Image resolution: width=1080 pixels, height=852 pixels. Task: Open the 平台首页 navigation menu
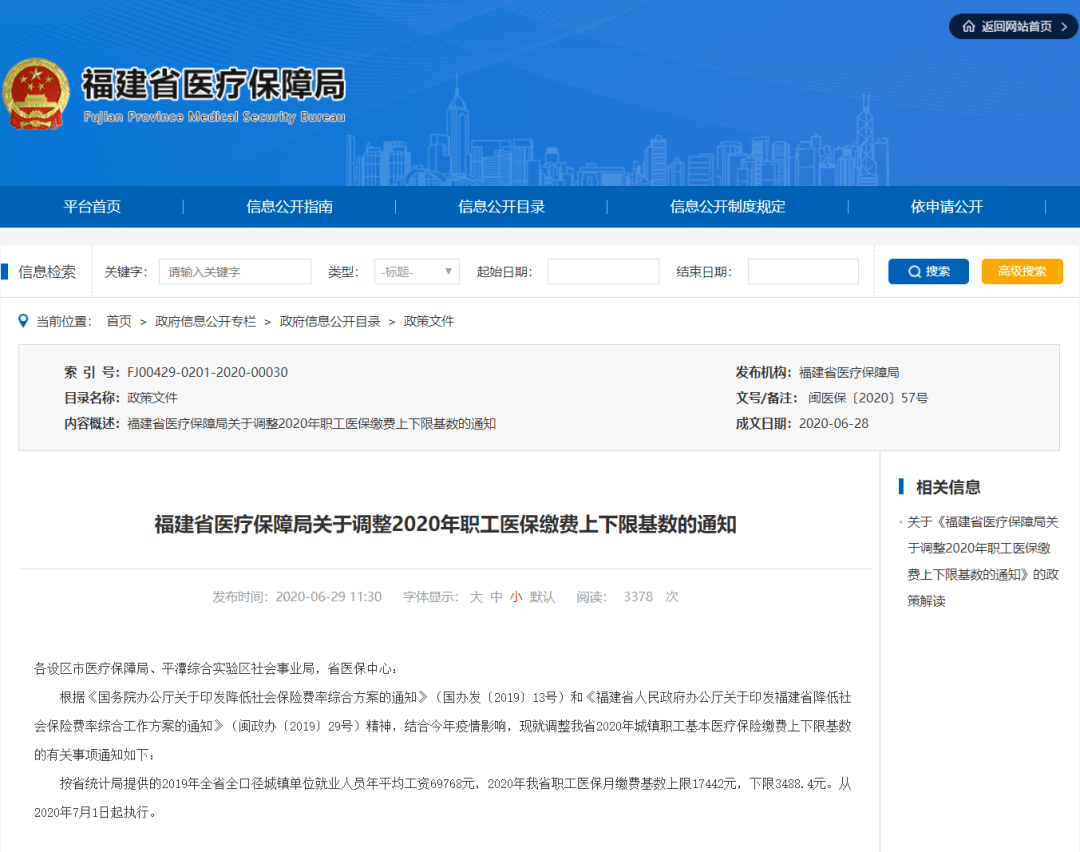(92, 207)
